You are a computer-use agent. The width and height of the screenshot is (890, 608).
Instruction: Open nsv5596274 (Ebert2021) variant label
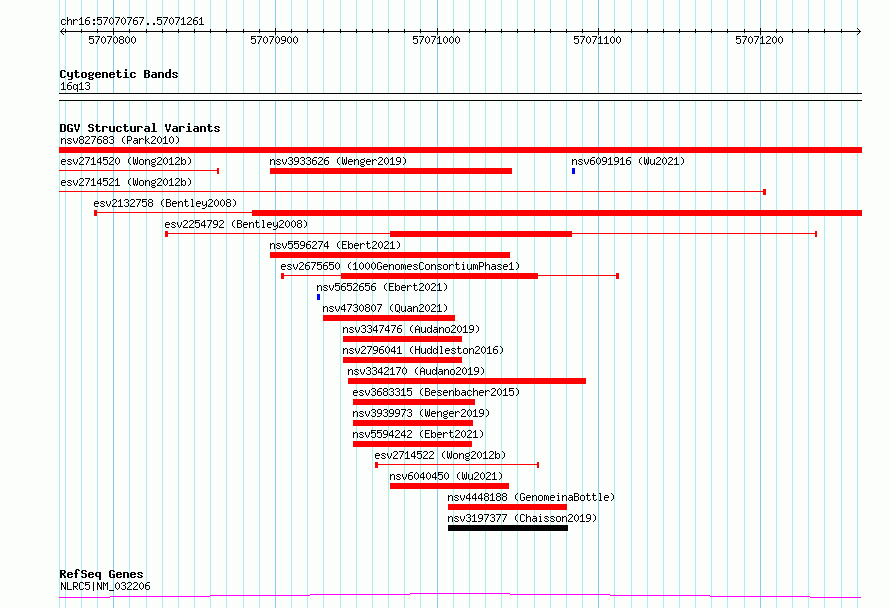335,245
